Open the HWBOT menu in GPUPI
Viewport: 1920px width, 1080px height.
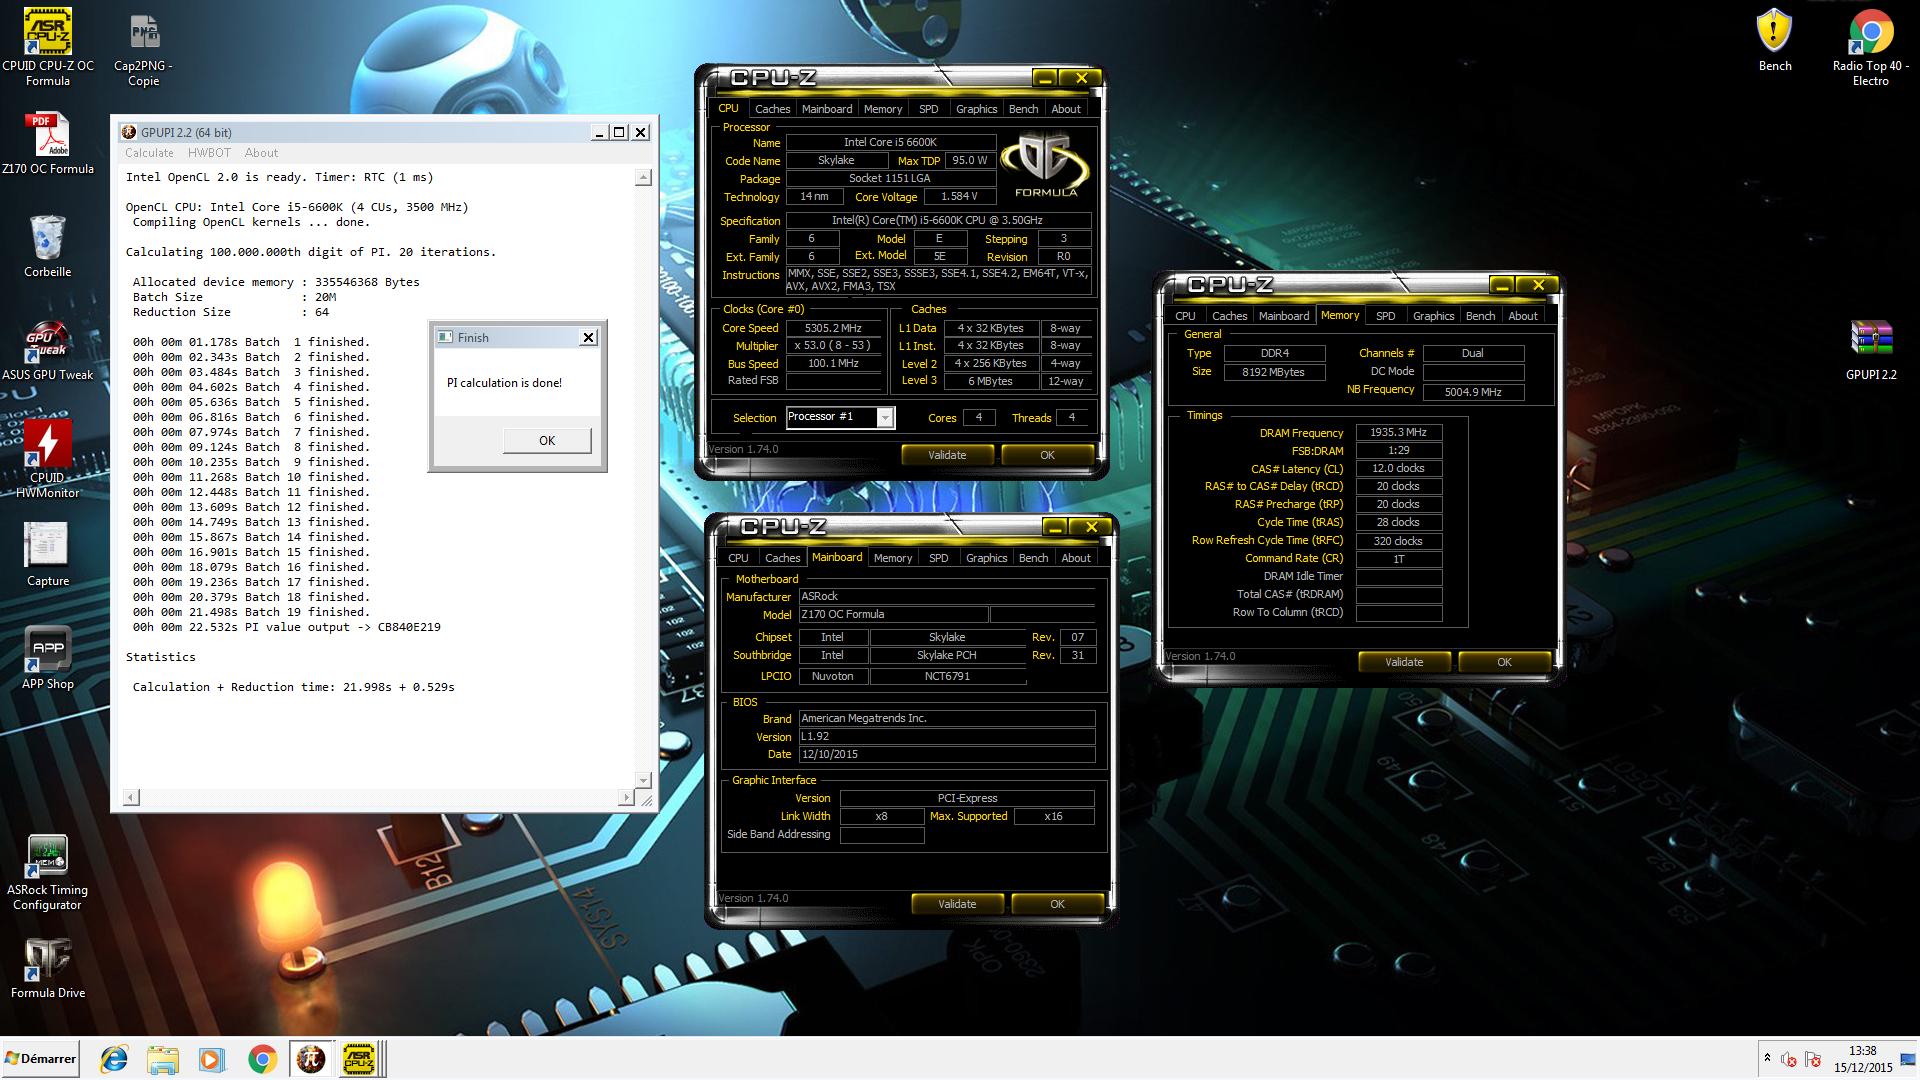click(x=209, y=153)
